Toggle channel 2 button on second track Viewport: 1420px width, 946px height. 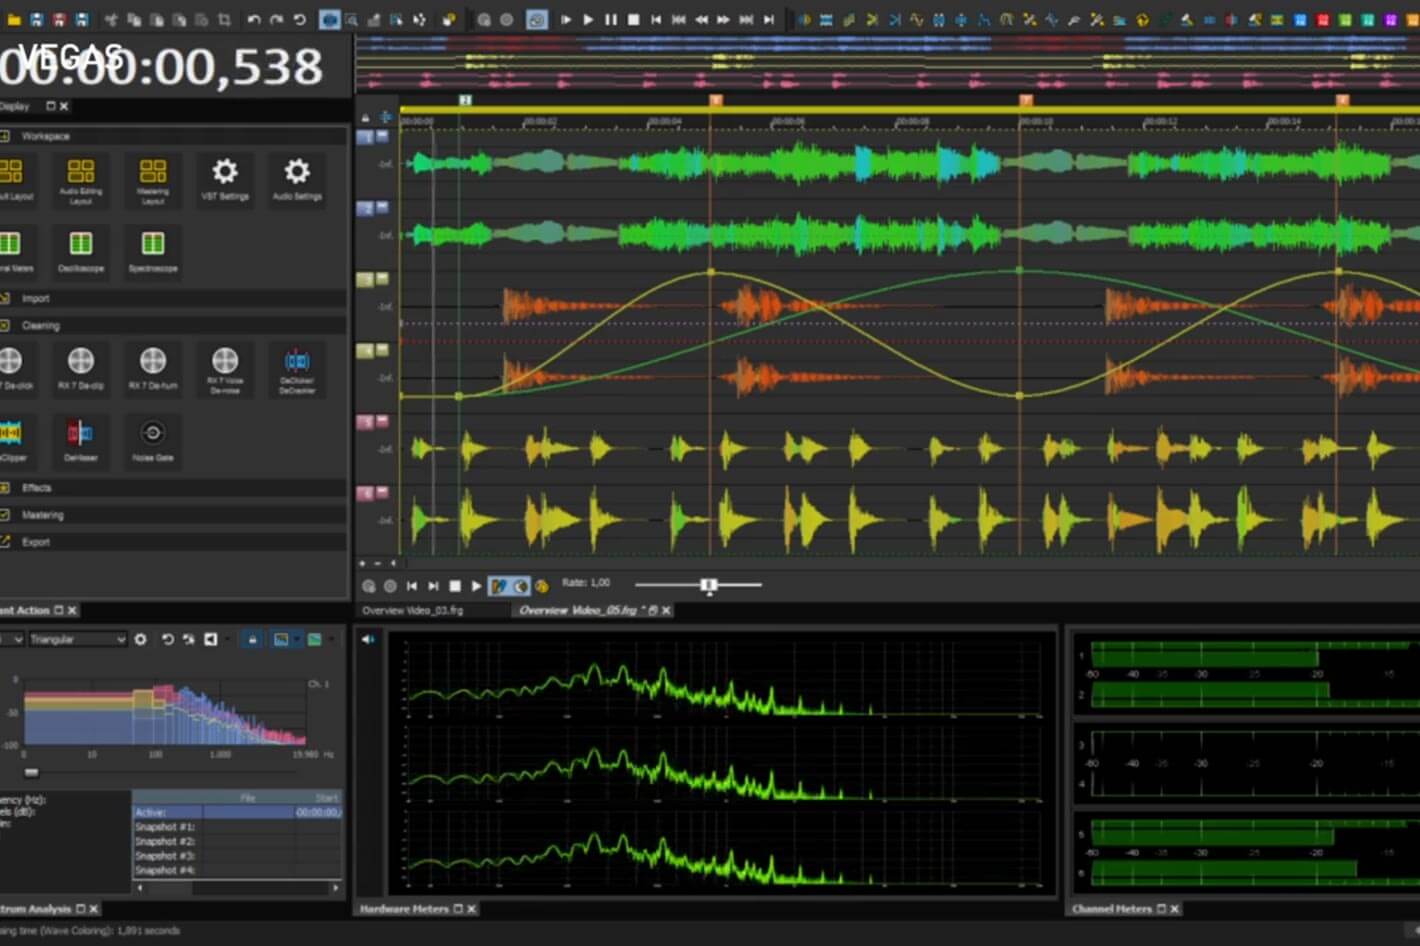click(365, 208)
